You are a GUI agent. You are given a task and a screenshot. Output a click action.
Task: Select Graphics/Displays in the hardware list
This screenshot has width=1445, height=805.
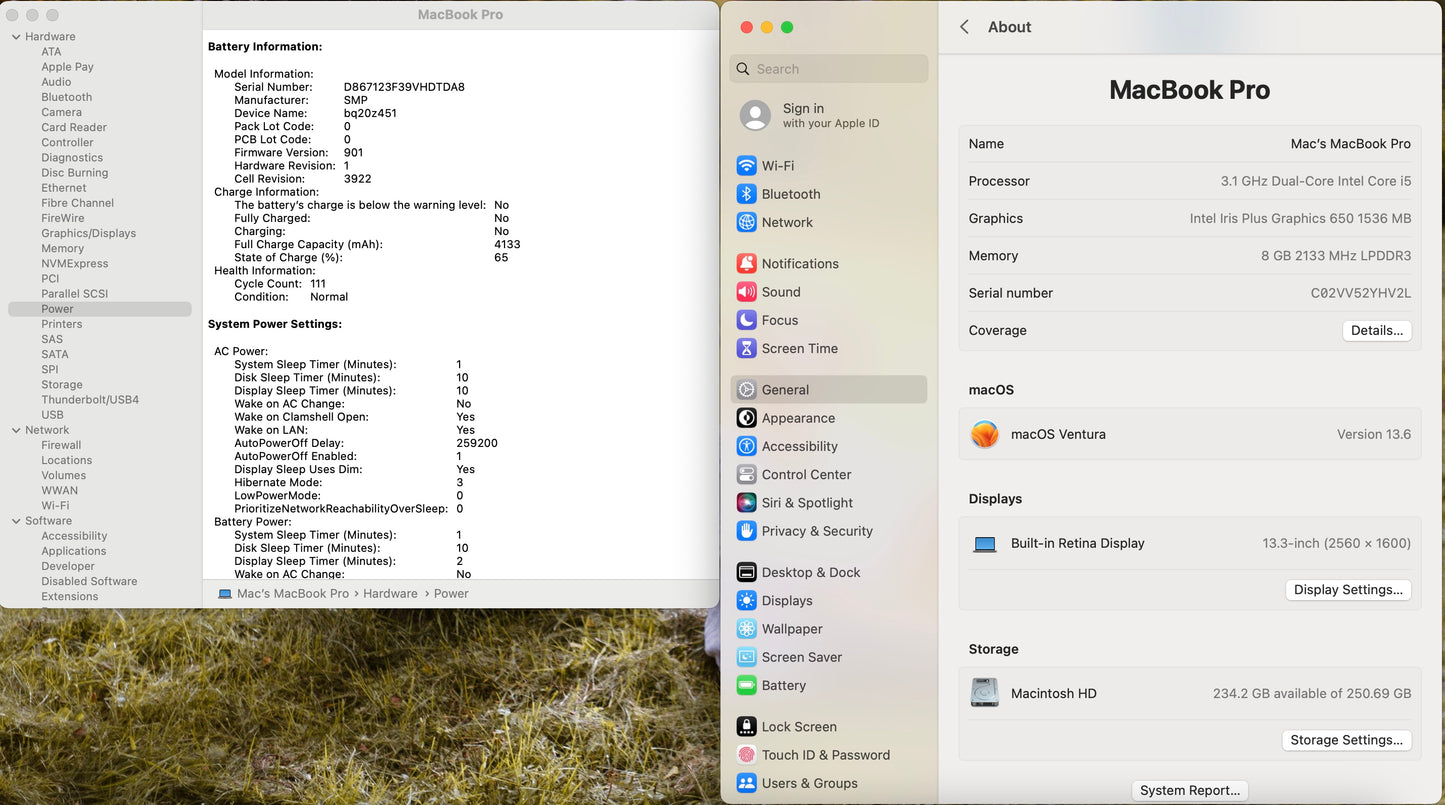88,233
